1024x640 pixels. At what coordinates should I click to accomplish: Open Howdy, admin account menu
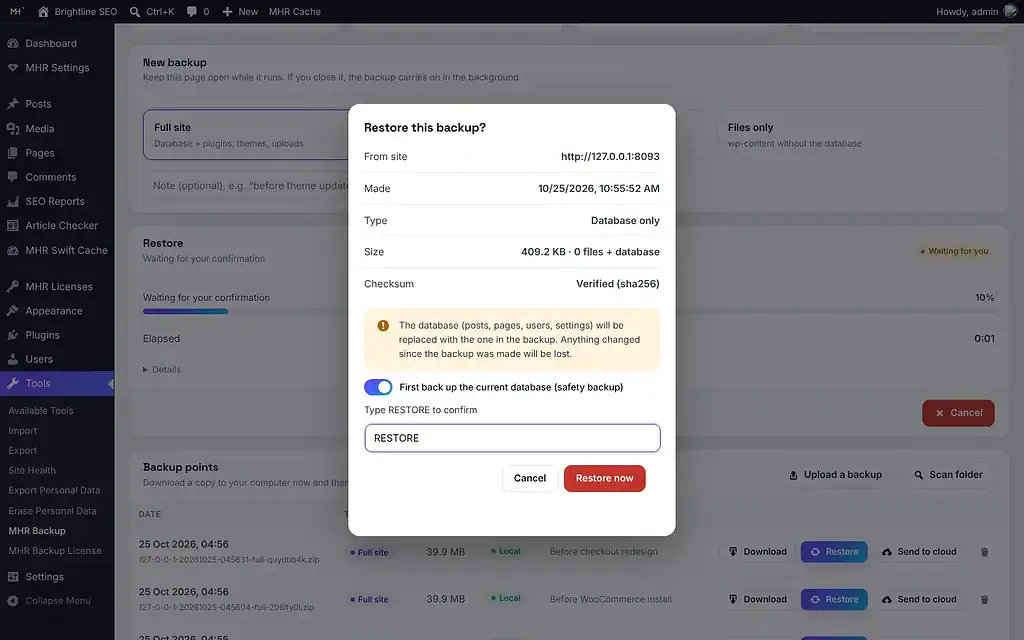pyautogui.click(x=967, y=12)
